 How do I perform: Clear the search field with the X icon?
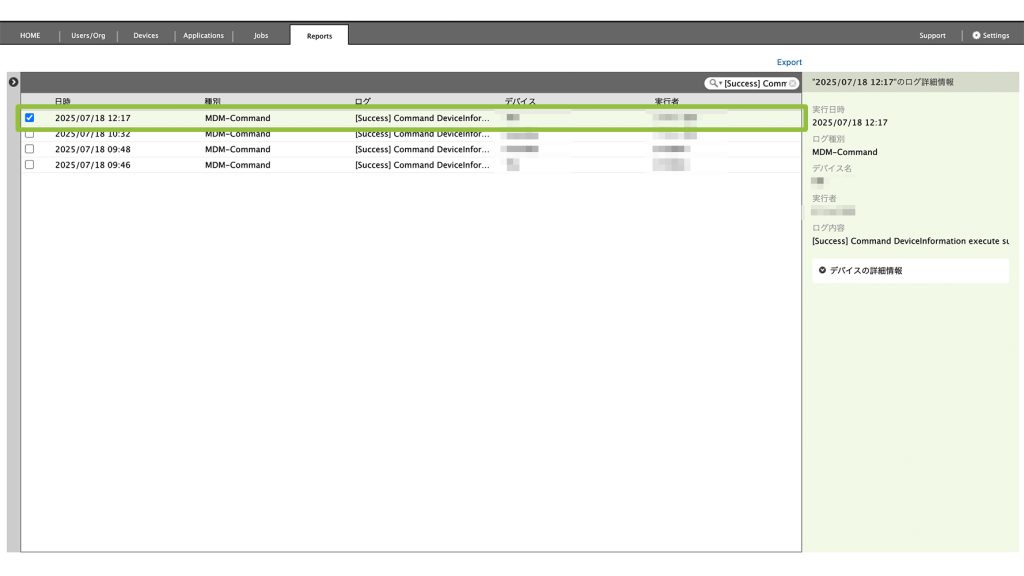point(793,83)
